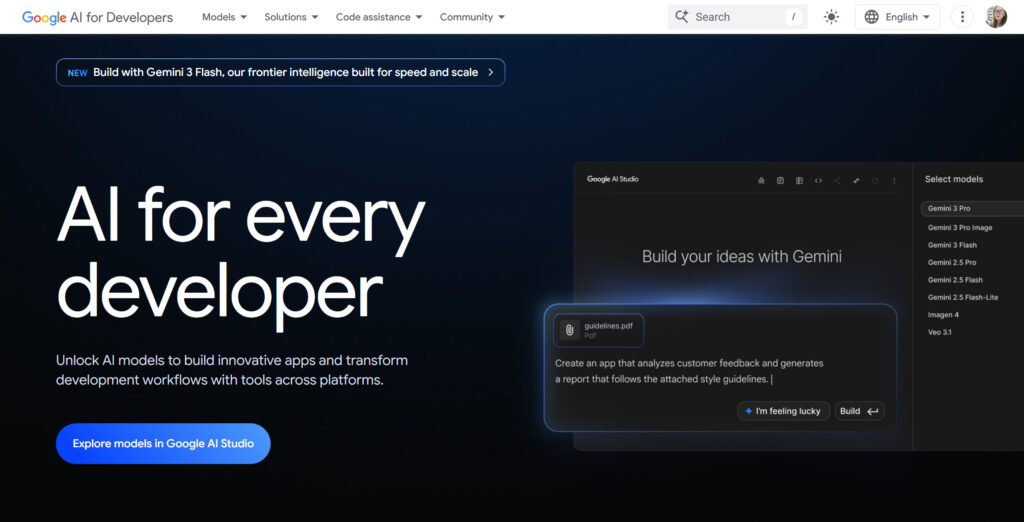Click the NEW badge on the announcement banner
Screen dimensions: 1024x522
tap(78, 73)
